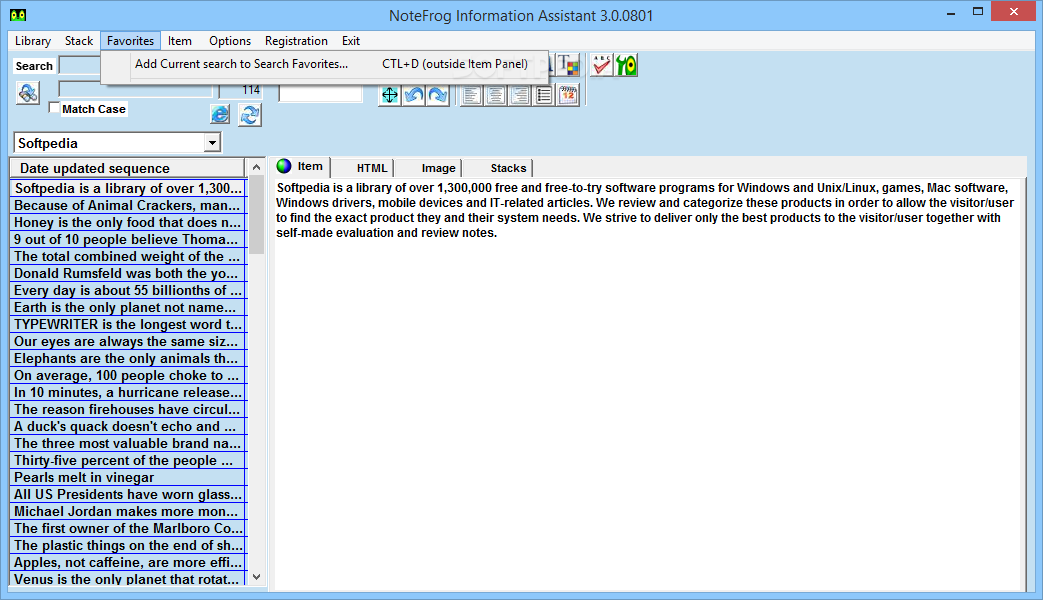The height and width of the screenshot is (600, 1043).
Task: Select note 'Thirty-five percent of the people ...'
Action: (128, 460)
